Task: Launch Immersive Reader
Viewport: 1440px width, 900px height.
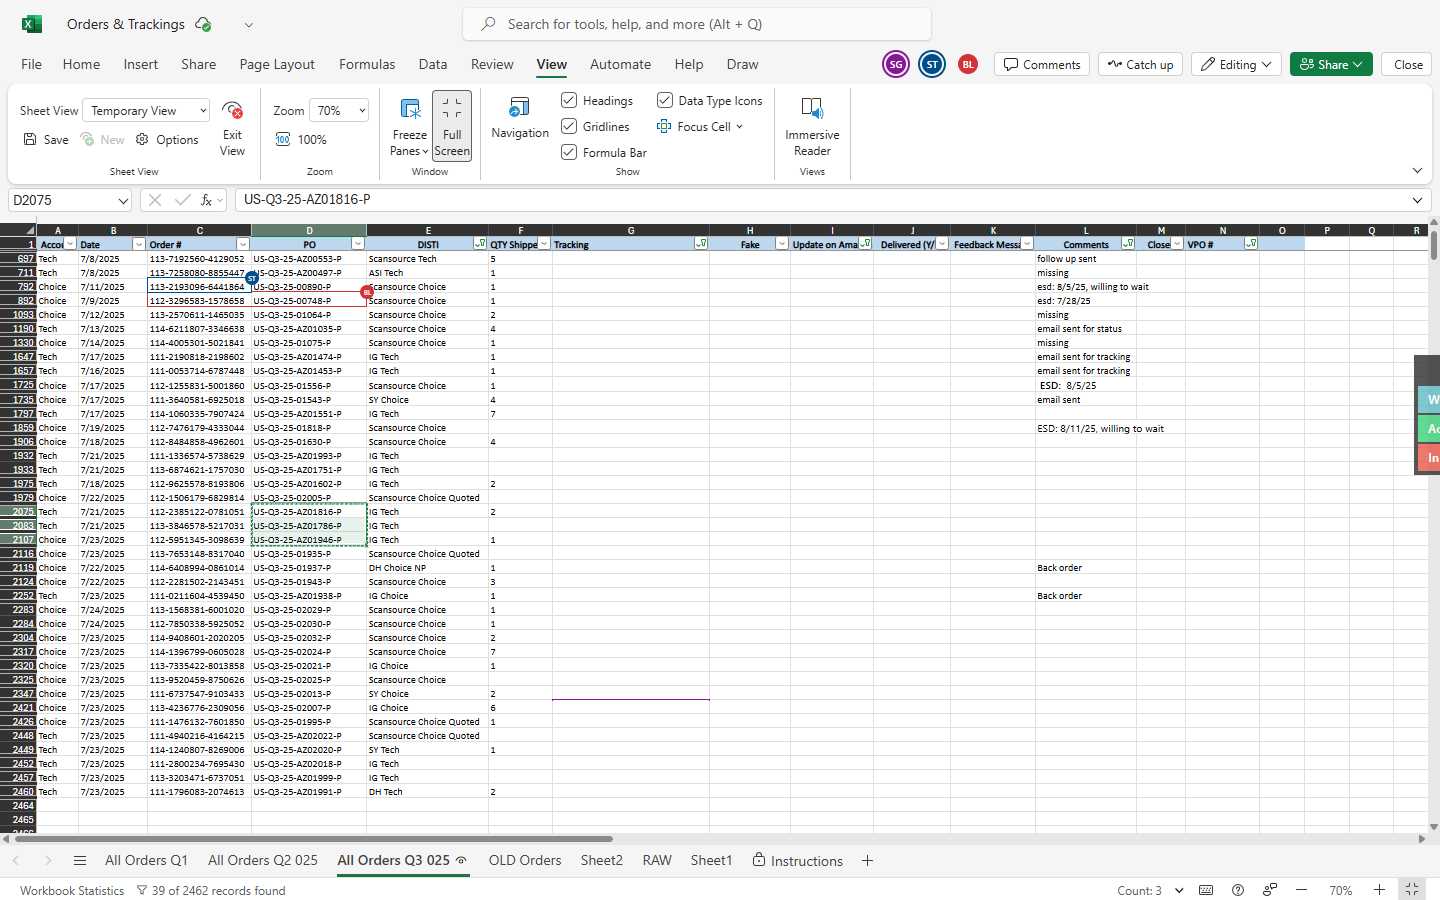Action: tap(812, 126)
